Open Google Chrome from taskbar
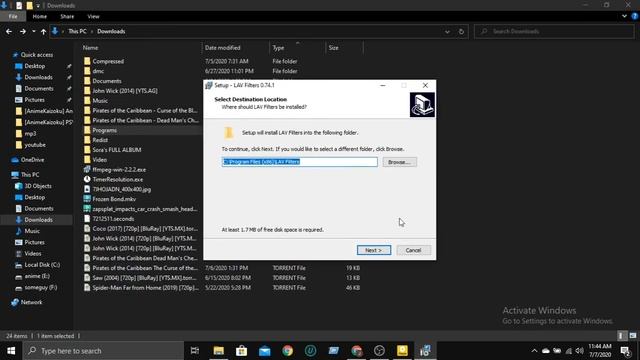640x360 pixels. point(287,351)
